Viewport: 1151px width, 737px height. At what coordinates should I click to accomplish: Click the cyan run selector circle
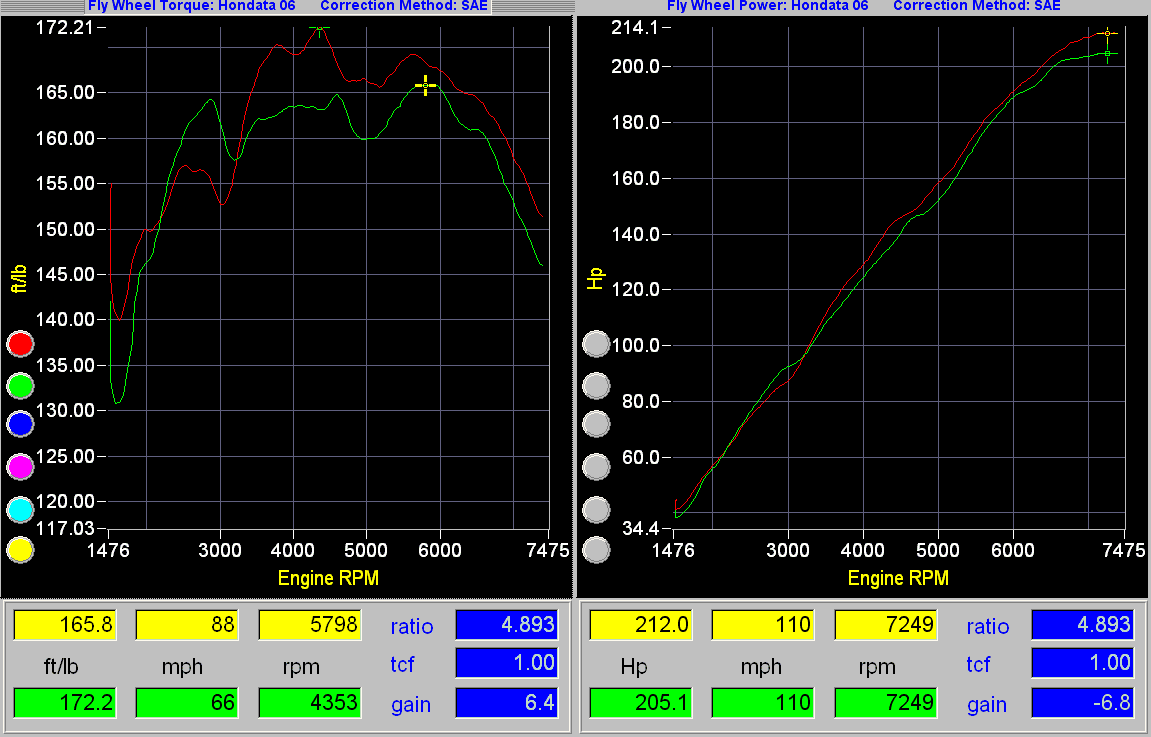(20, 509)
